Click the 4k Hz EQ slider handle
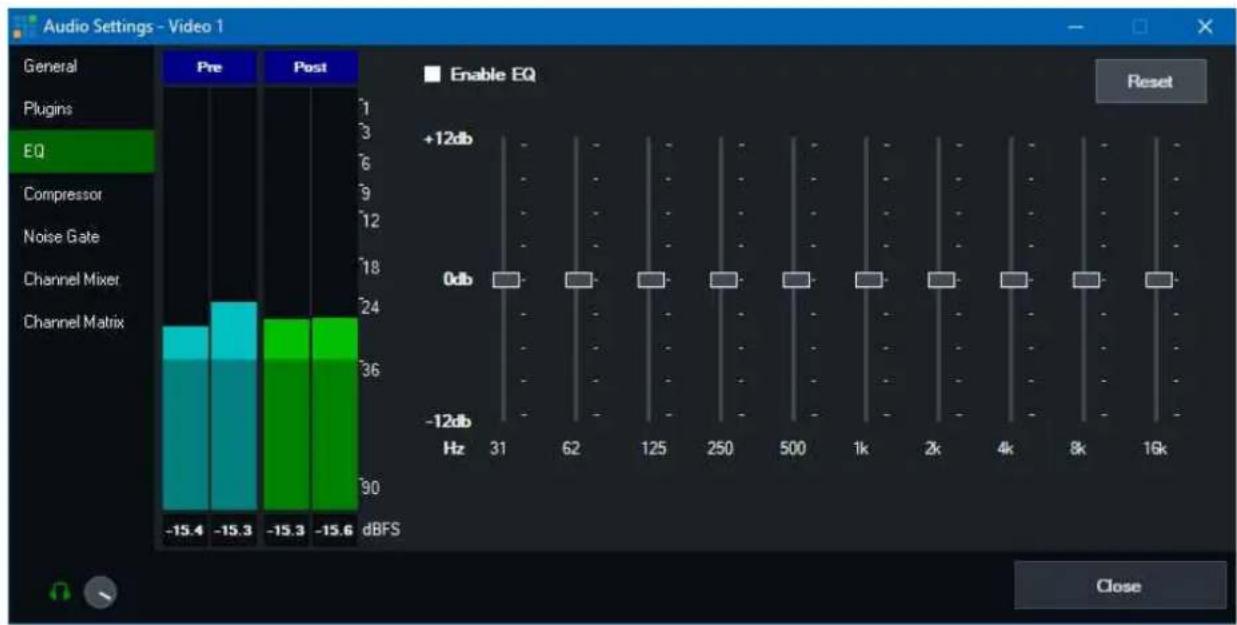The width and height of the screenshot is (1237, 625). click(x=1013, y=280)
